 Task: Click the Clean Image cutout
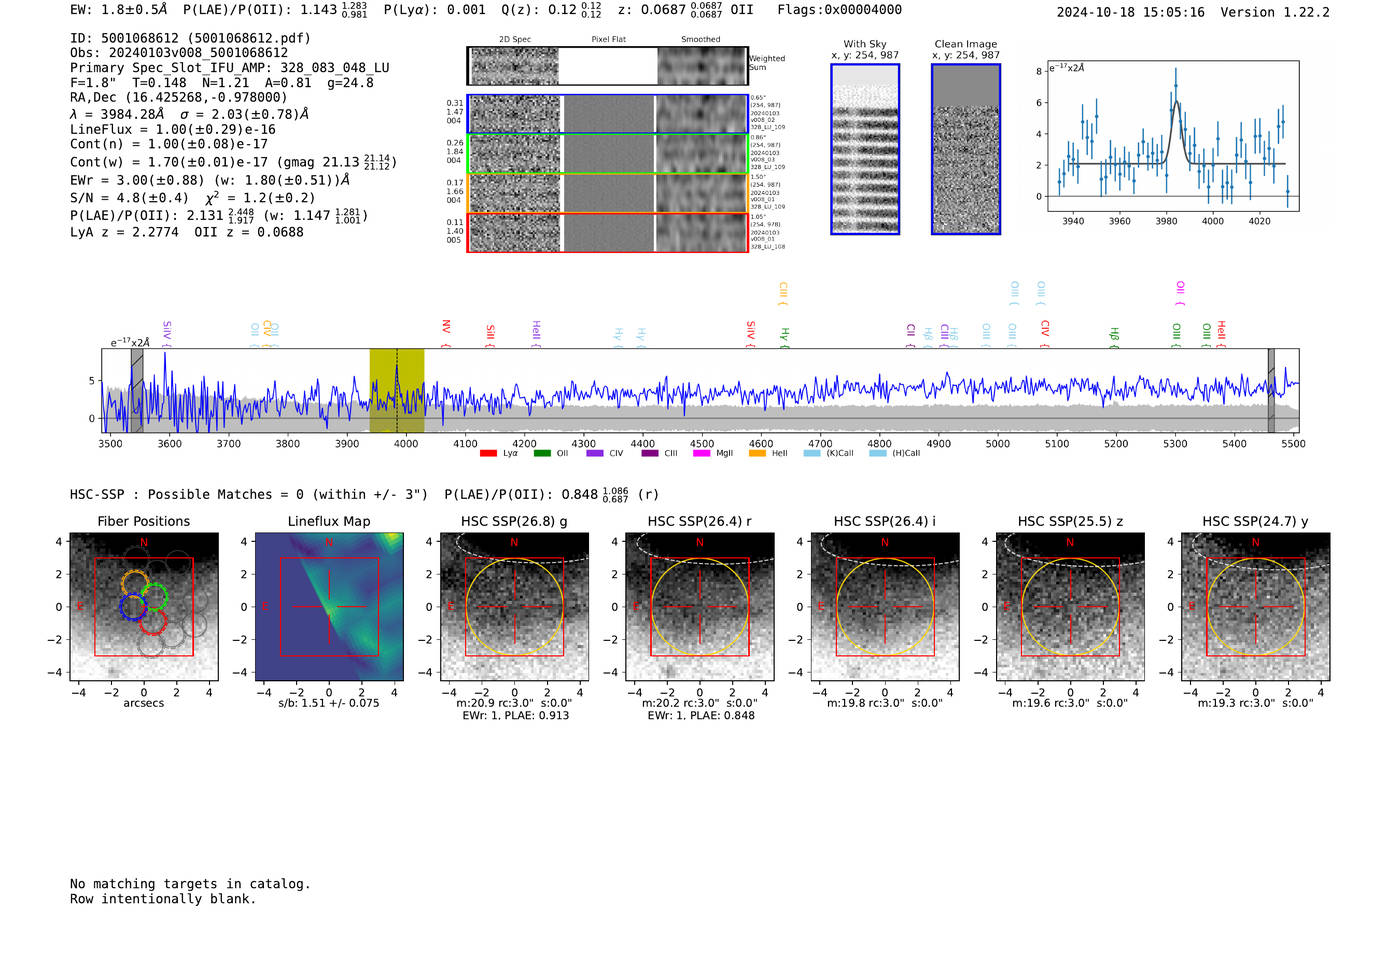pos(966,149)
